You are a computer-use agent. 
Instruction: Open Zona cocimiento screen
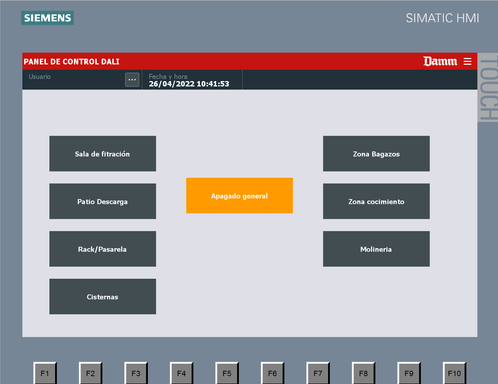click(376, 201)
